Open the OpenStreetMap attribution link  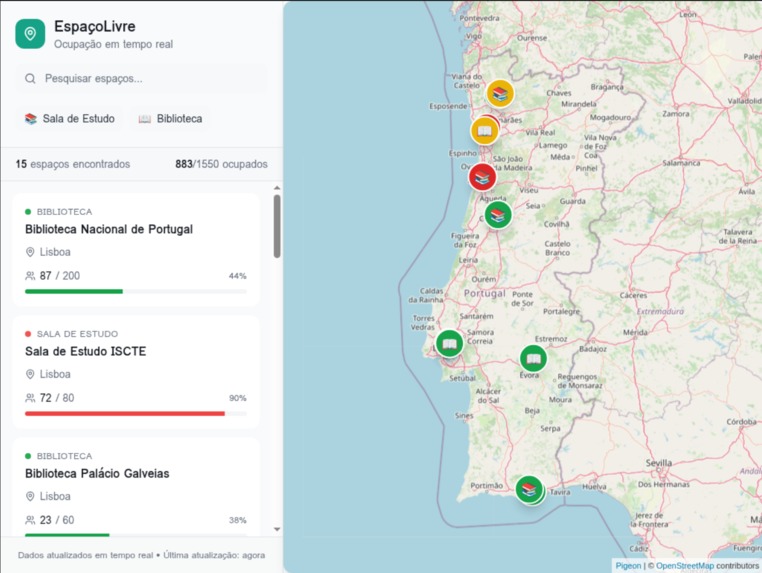[x=685, y=566]
